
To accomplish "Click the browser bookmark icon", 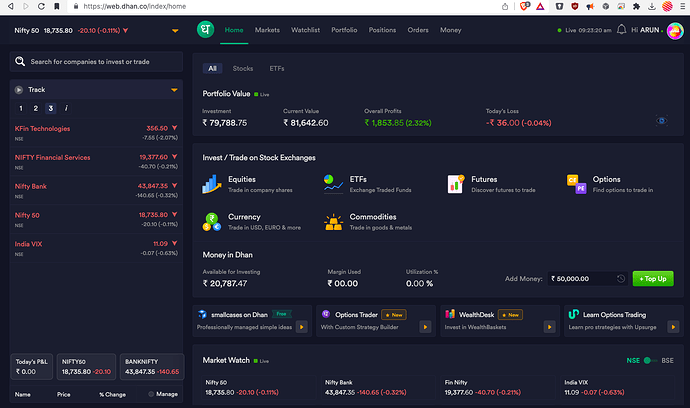I will tap(57, 6).
